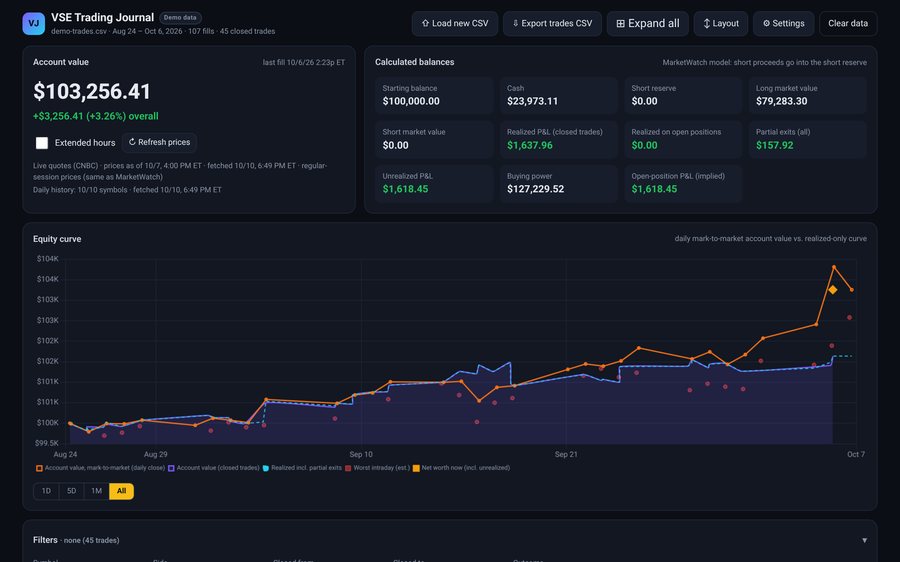Collapse the Filters panel arrow
Viewport: 900px width, 562px height.
864,540
